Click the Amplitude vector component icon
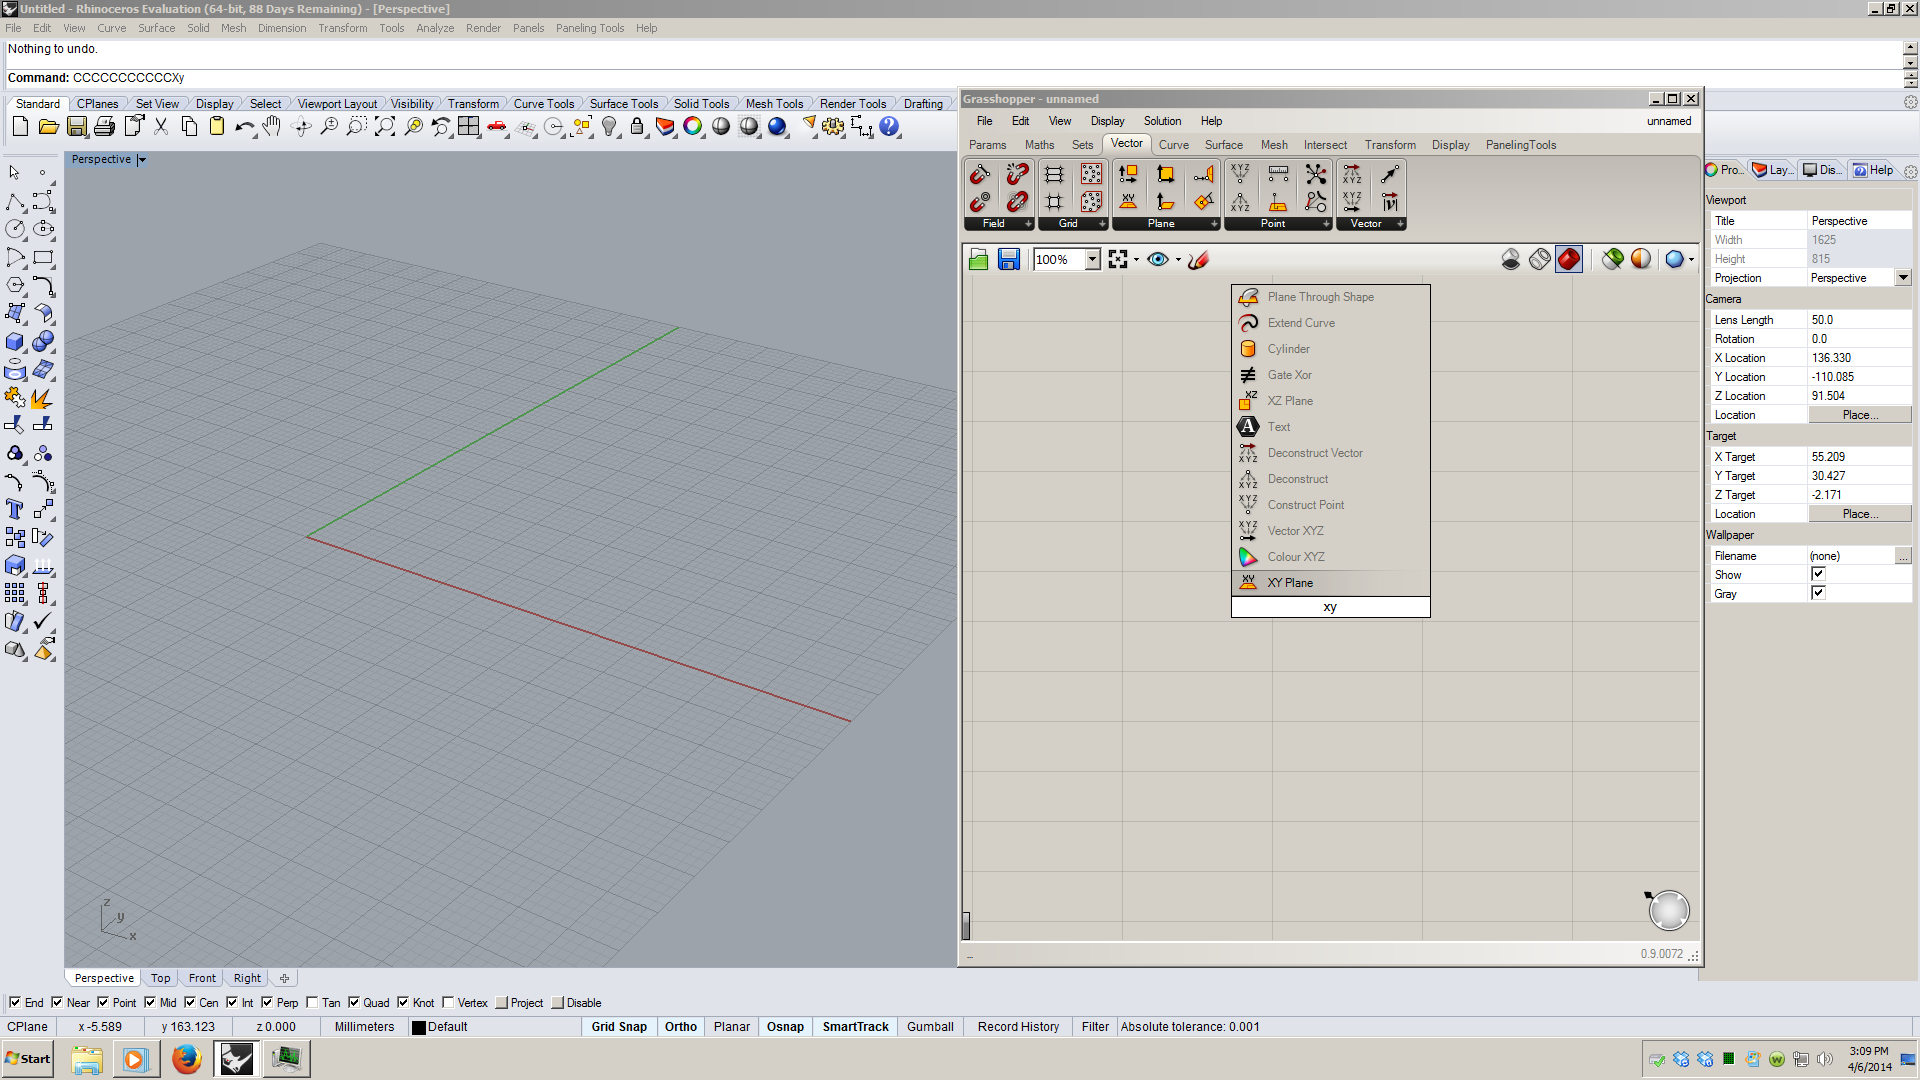Screen dimensions: 1920x1080 coord(1389,202)
